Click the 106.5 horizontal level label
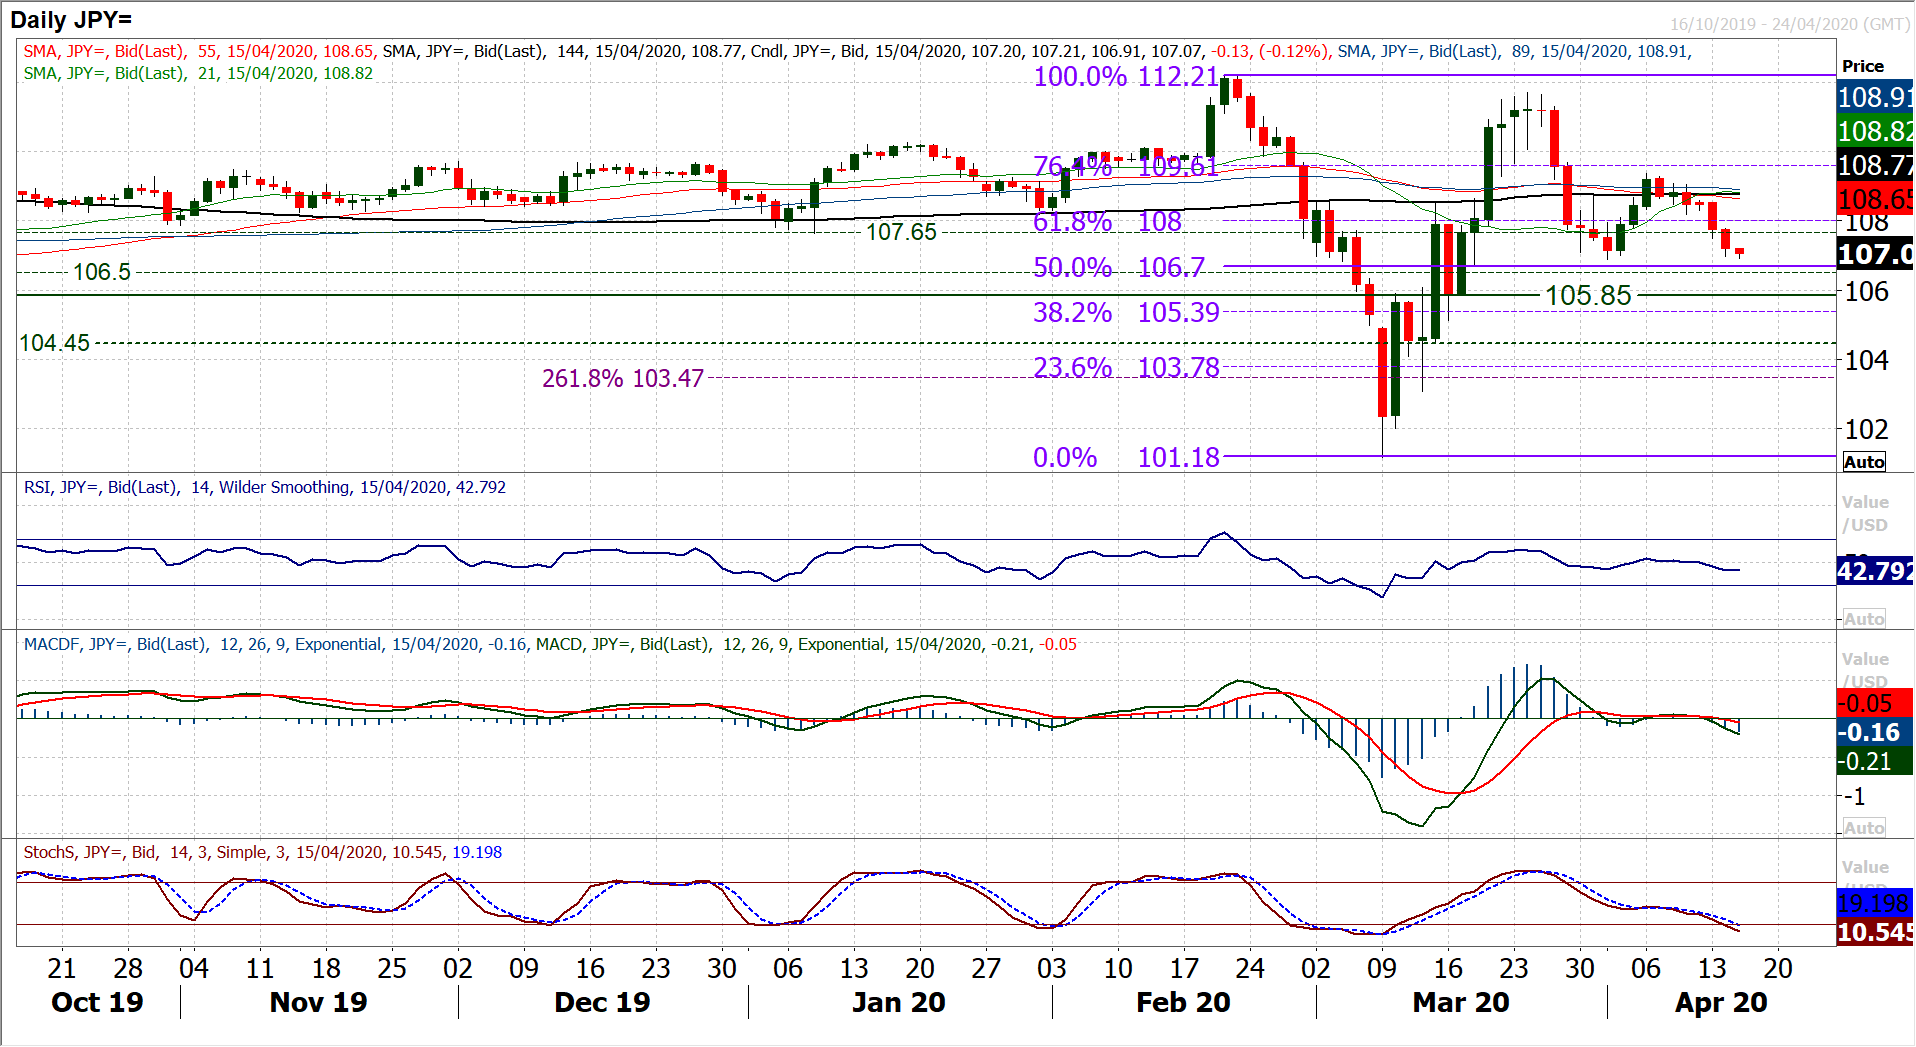 coord(102,272)
